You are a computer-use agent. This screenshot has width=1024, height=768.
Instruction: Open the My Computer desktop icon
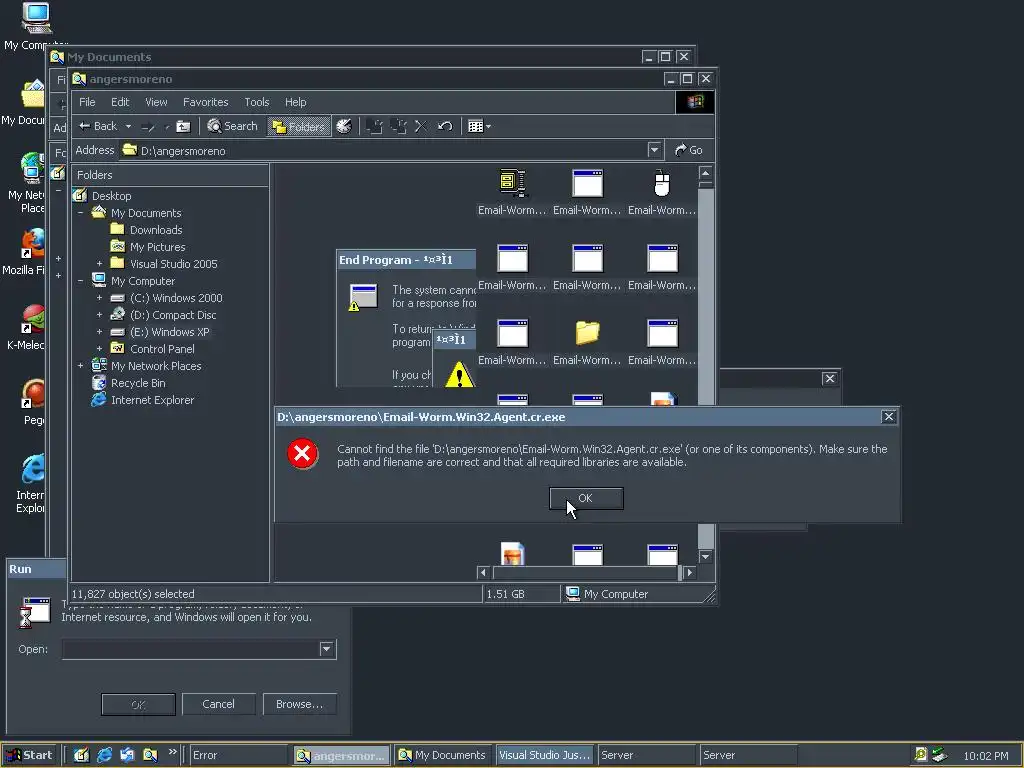(x=34, y=27)
